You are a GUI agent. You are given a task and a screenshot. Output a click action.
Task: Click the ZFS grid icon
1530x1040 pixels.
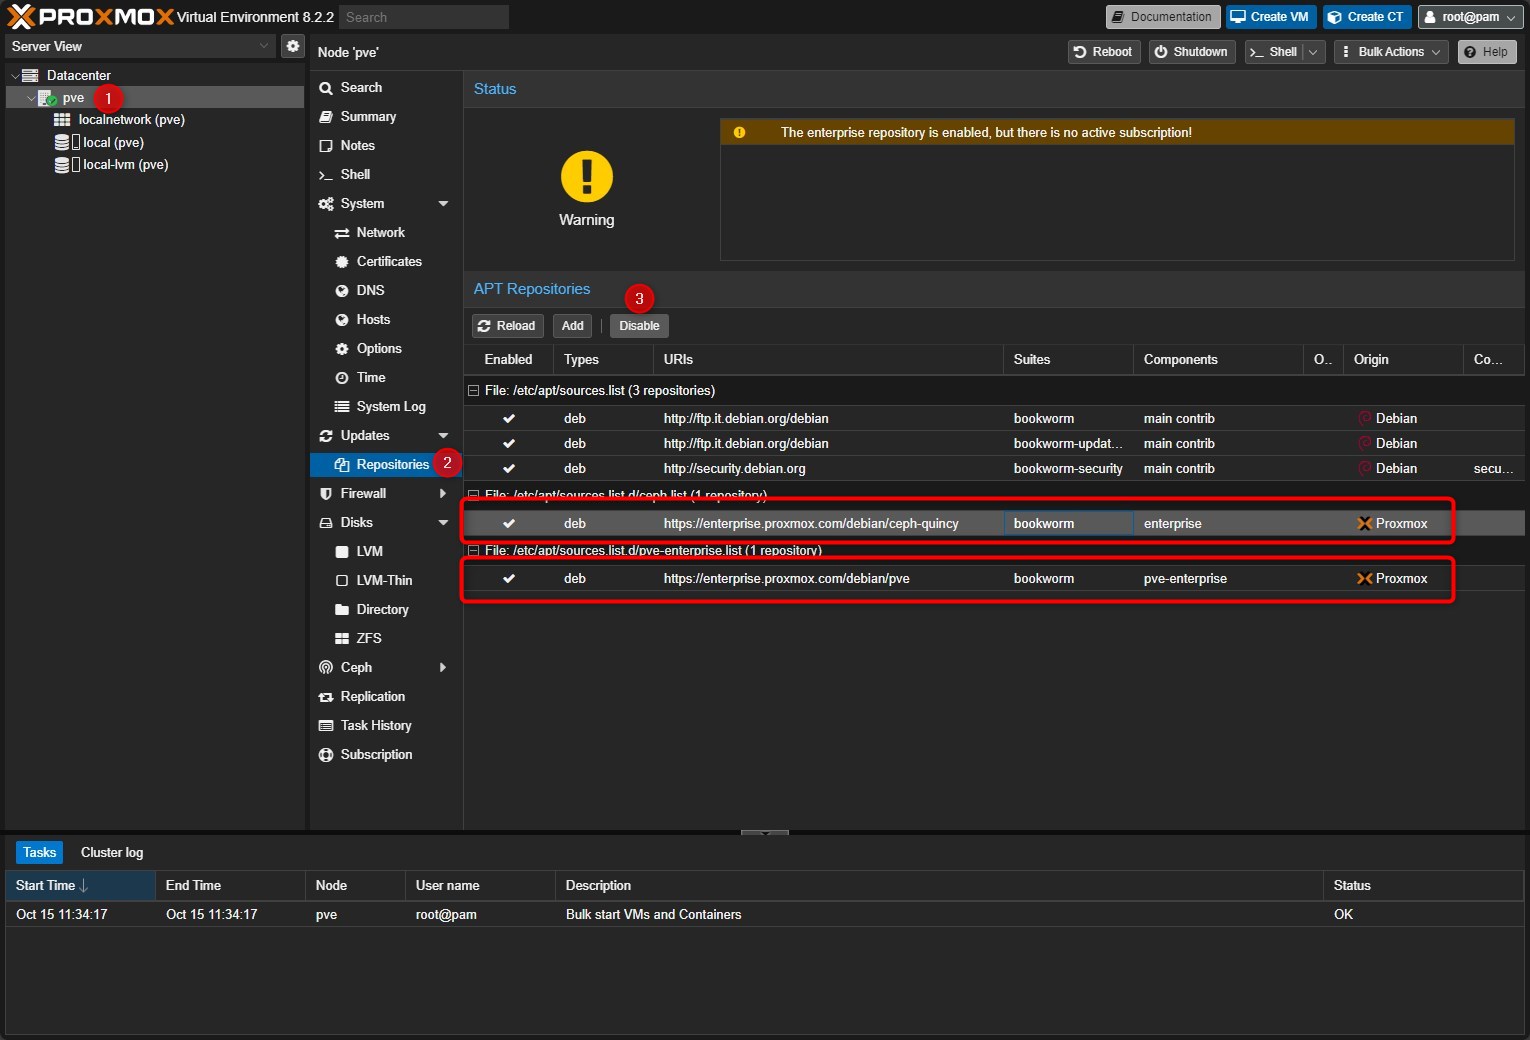(342, 639)
